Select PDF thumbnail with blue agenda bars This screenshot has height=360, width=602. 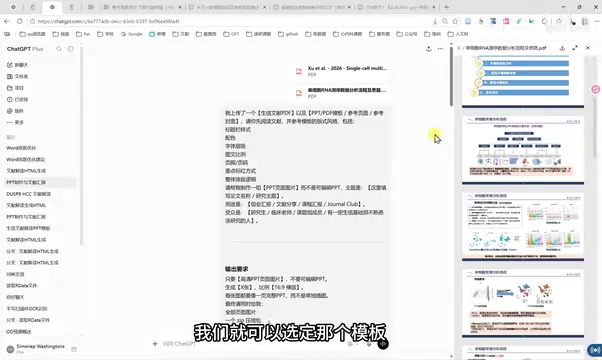point(523,81)
